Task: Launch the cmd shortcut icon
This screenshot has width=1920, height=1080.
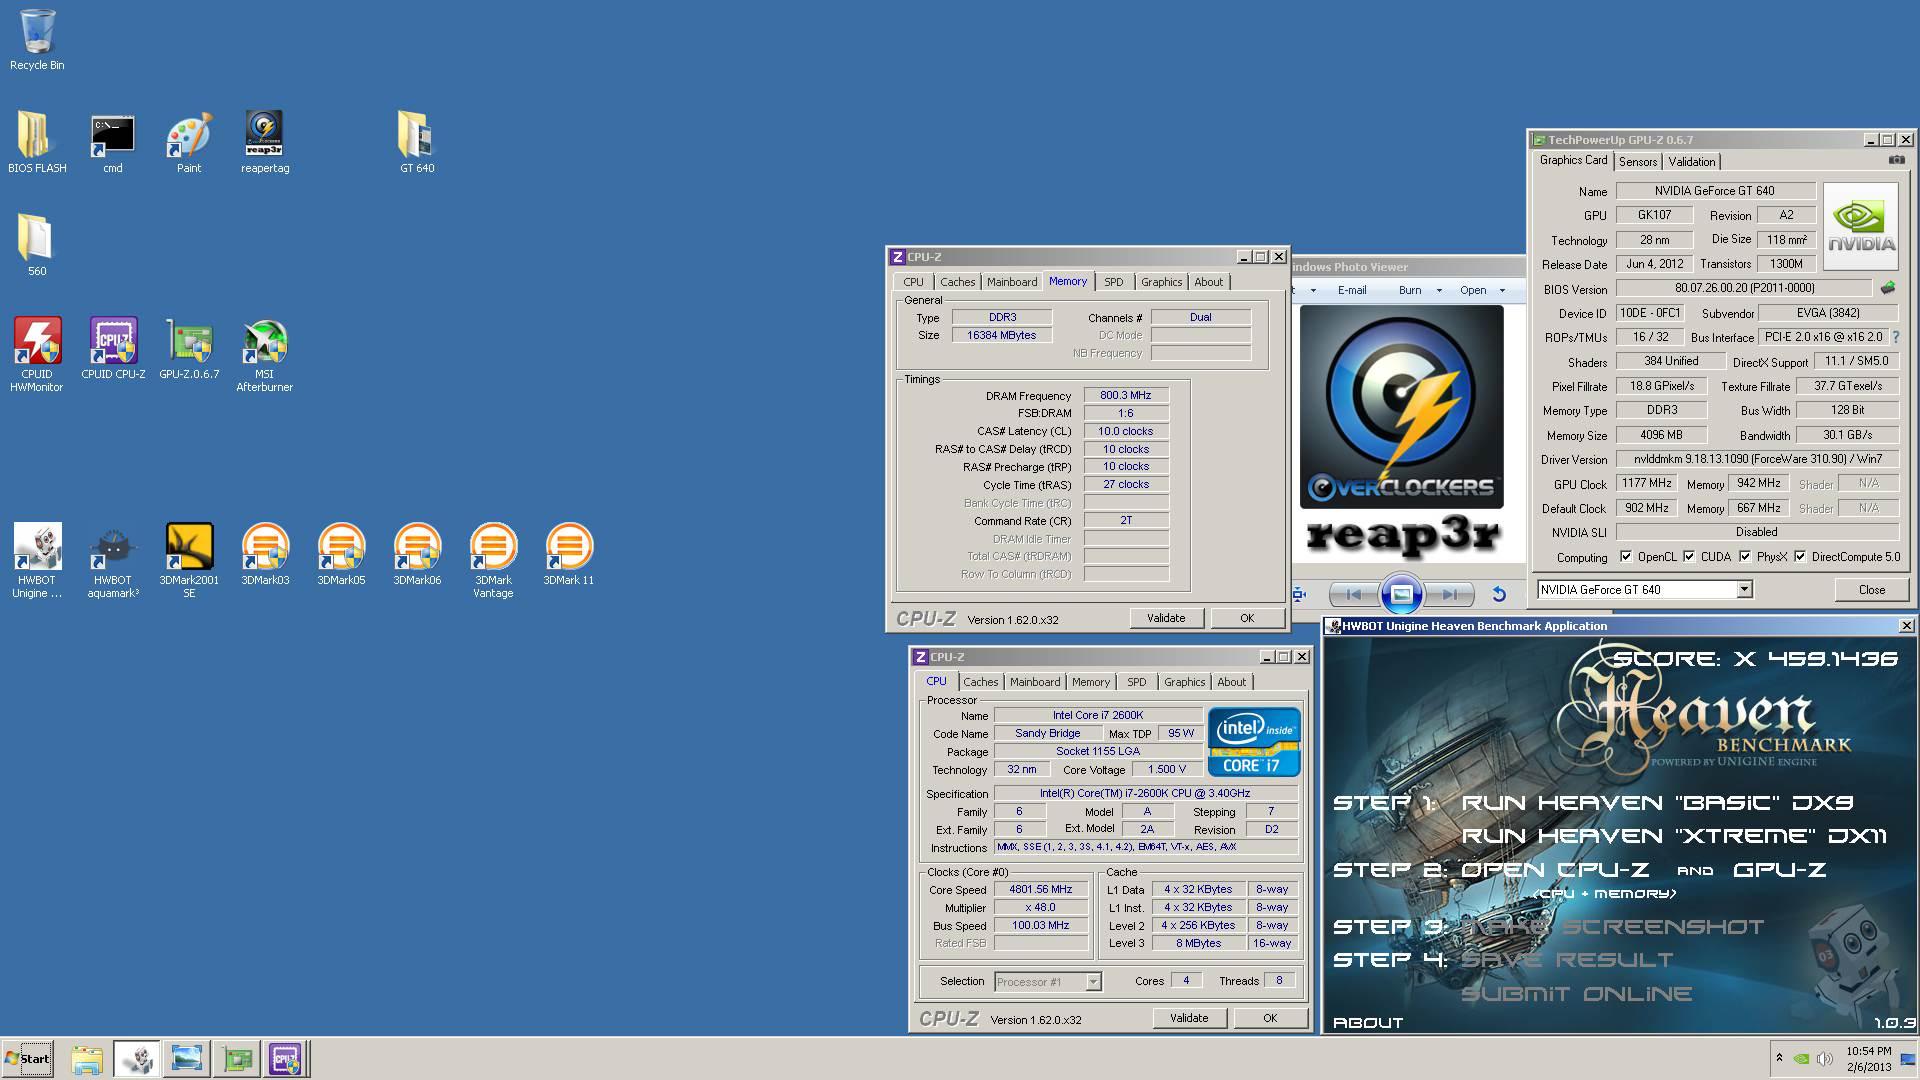Action: tap(112, 143)
